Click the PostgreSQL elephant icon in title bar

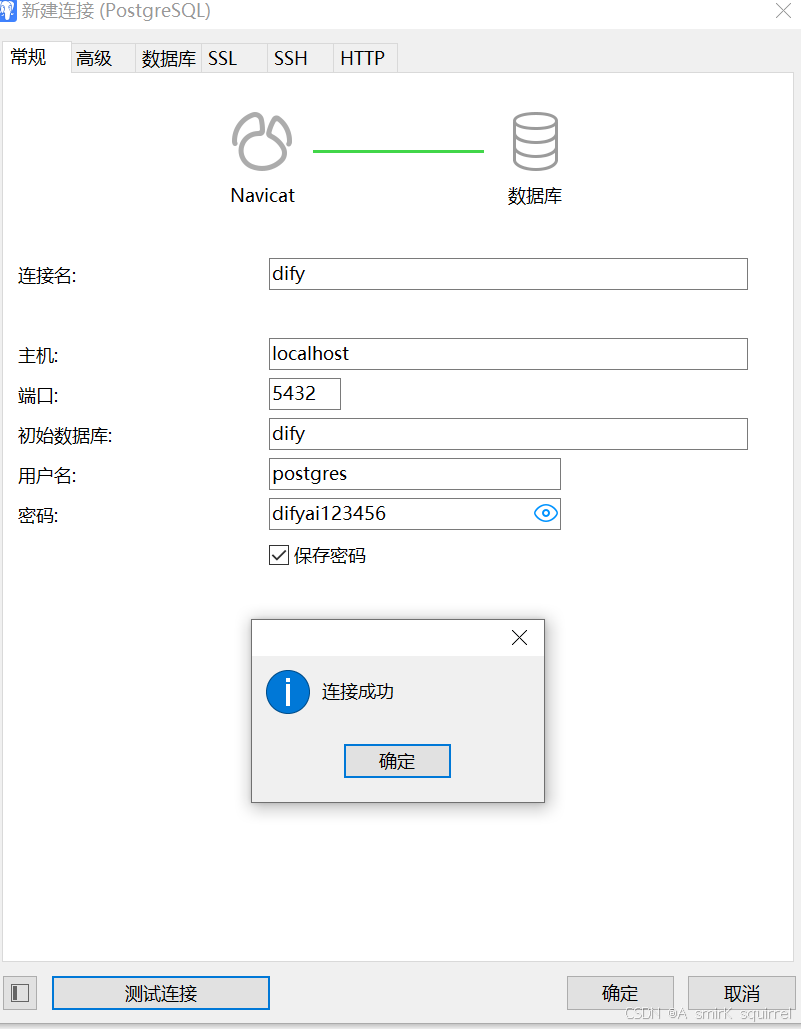click(x=8, y=10)
